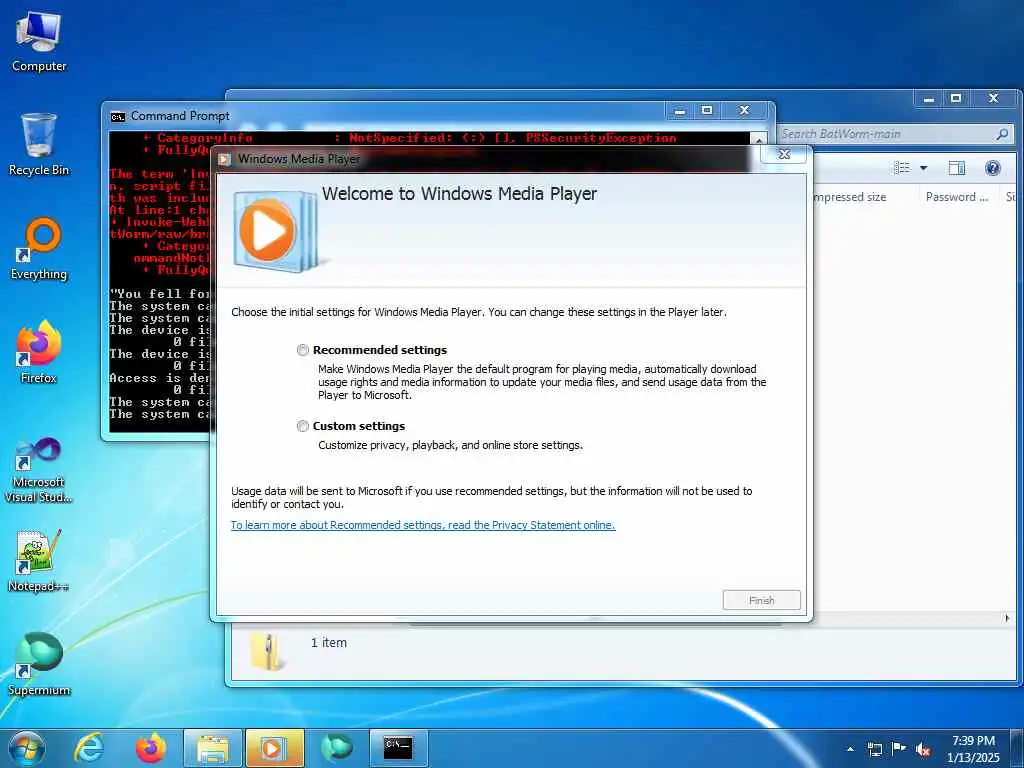The height and width of the screenshot is (768, 1024).
Task: Open the Computer desktop icon
Action: pyautogui.click(x=39, y=42)
